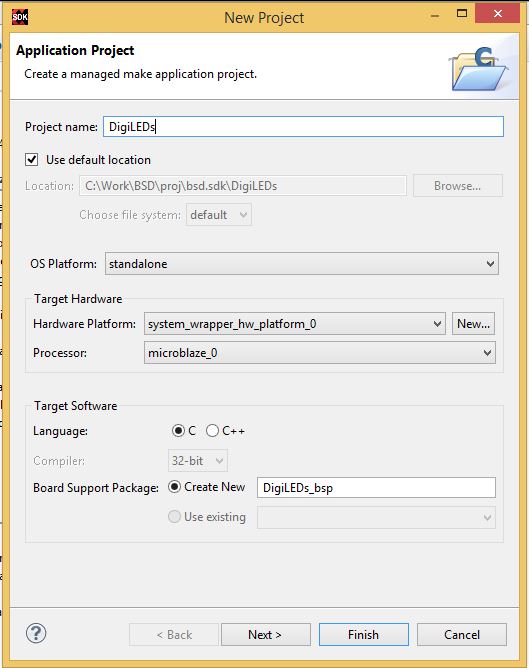Click the Next > button
The image size is (529, 668).
click(265, 635)
